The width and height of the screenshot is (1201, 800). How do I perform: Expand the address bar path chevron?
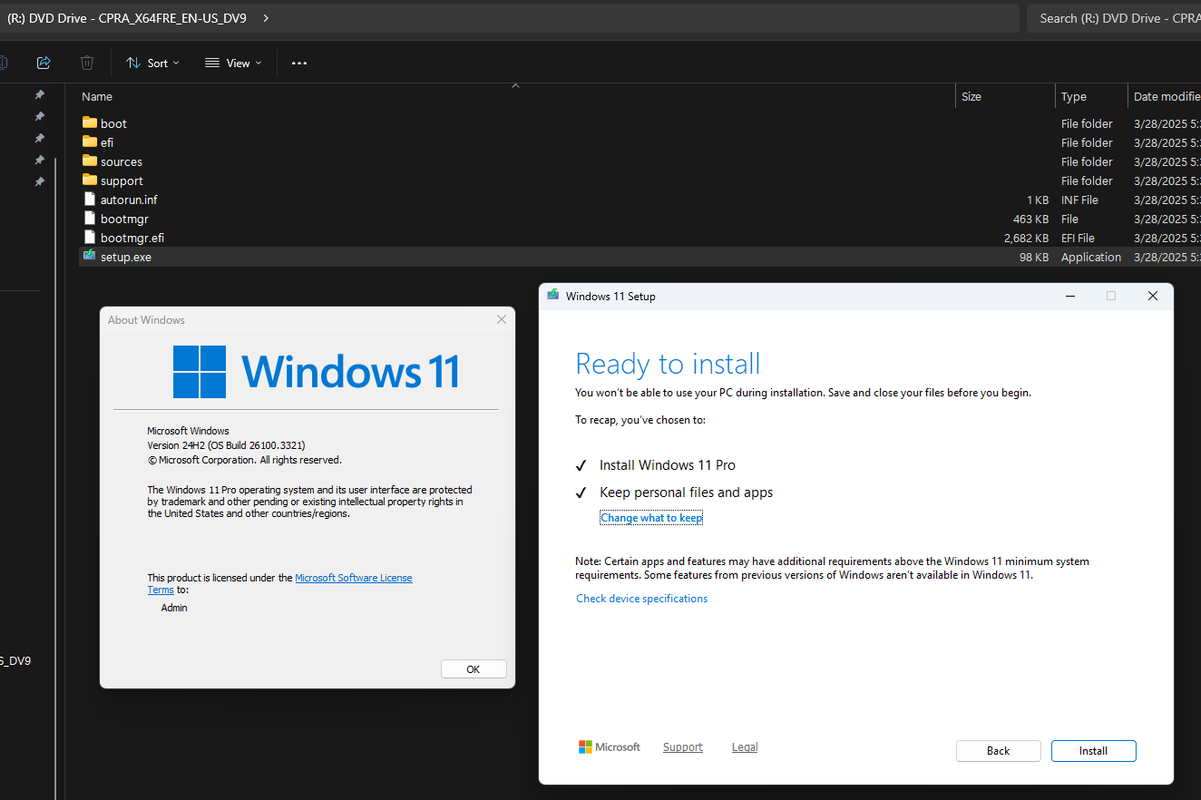pyautogui.click(x=265, y=18)
